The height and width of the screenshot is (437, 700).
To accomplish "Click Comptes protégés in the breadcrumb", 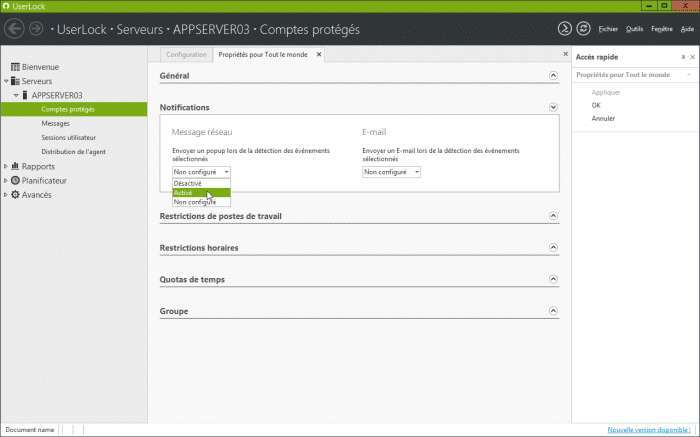I will [309, 29].
